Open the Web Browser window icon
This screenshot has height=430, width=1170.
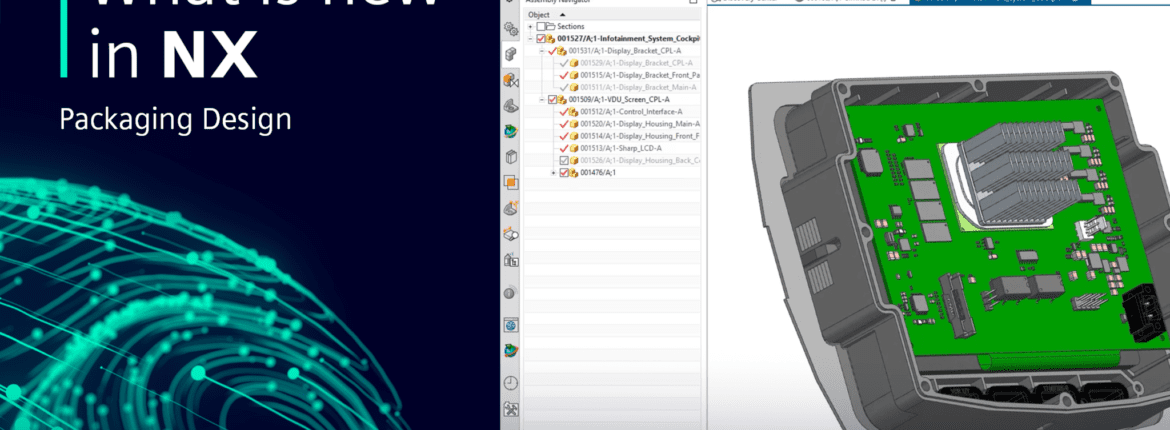(510, 325)
